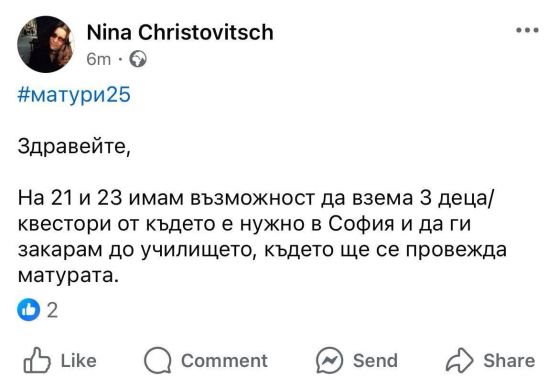This screenshot has height=388, width=559.
Task: Click the curved arrow Share icon
Action: (x=460, y=360)
